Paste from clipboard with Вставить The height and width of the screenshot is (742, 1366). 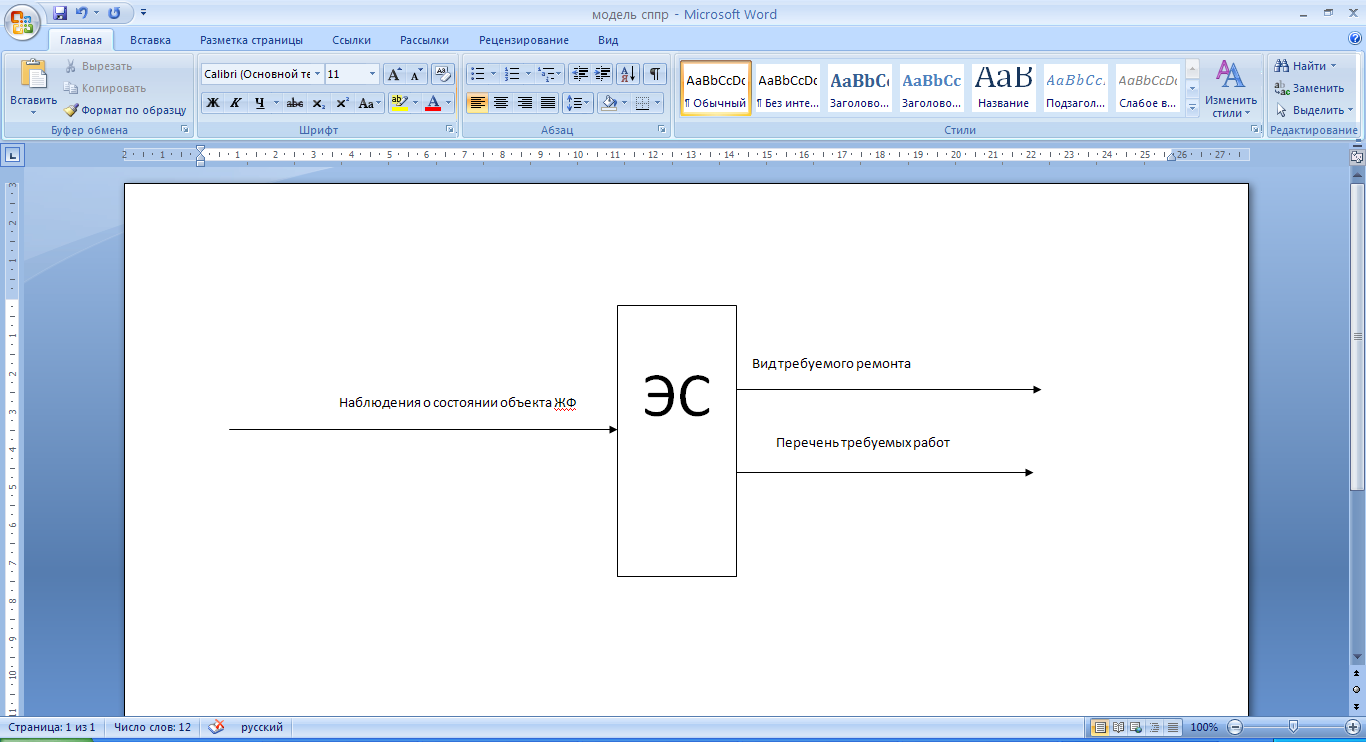34,88
